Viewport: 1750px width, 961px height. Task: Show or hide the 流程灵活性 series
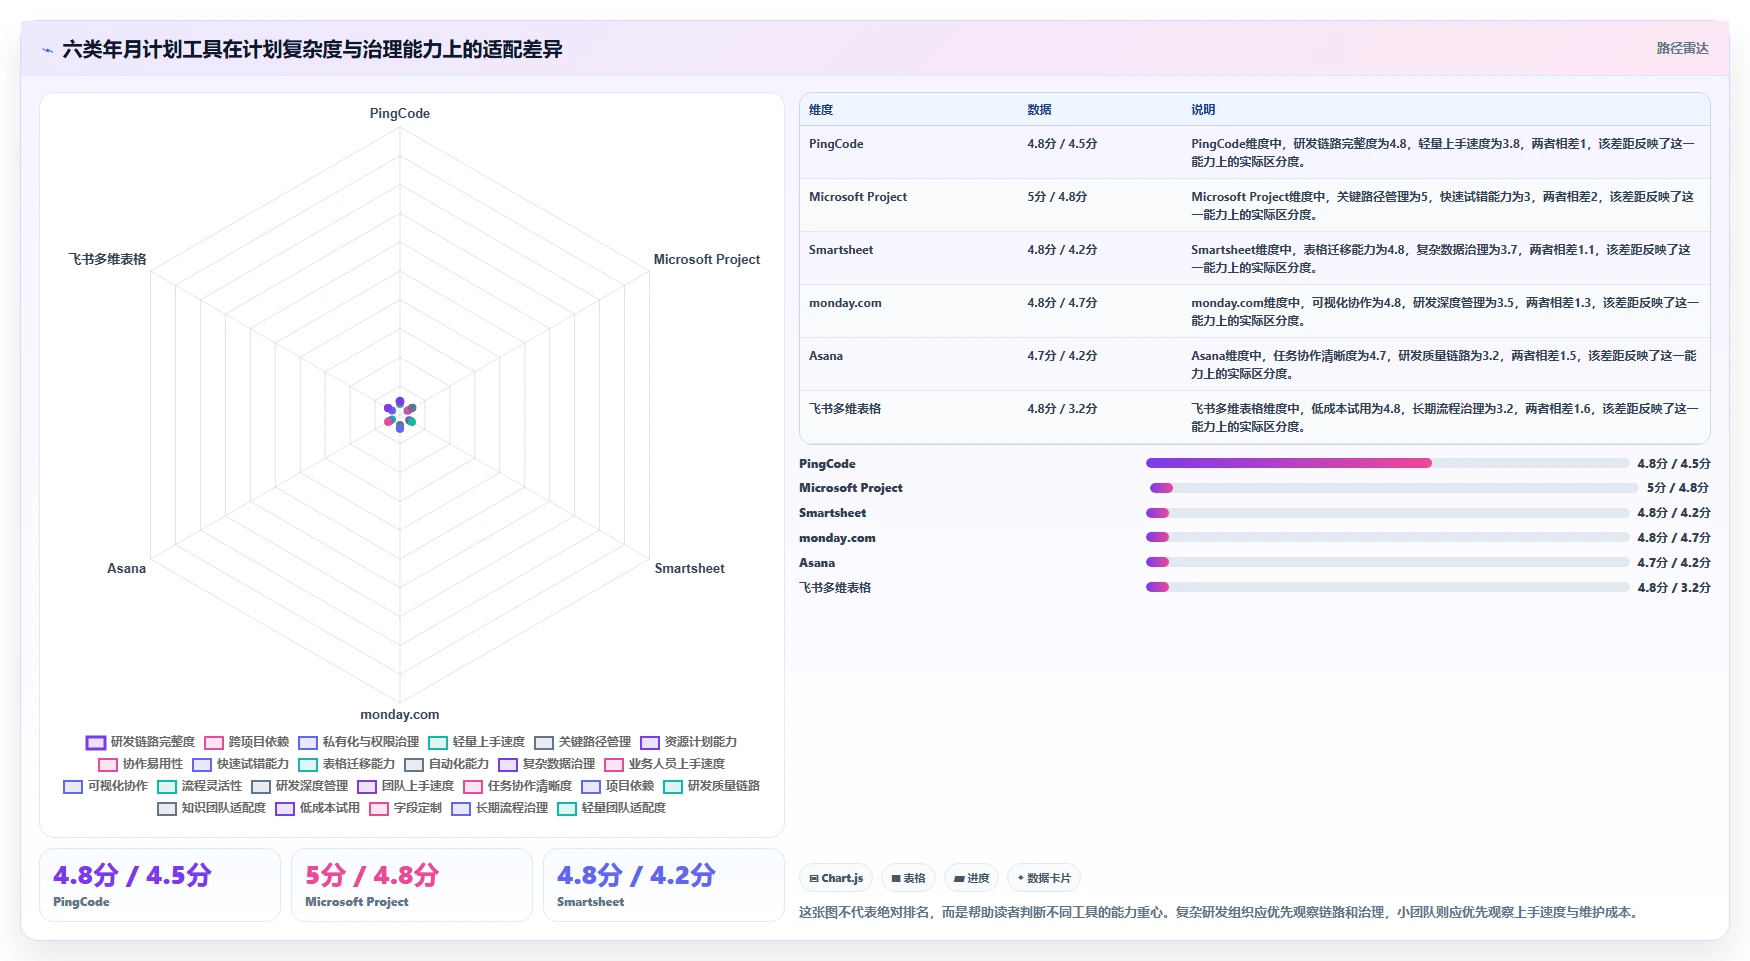(199, 786)
